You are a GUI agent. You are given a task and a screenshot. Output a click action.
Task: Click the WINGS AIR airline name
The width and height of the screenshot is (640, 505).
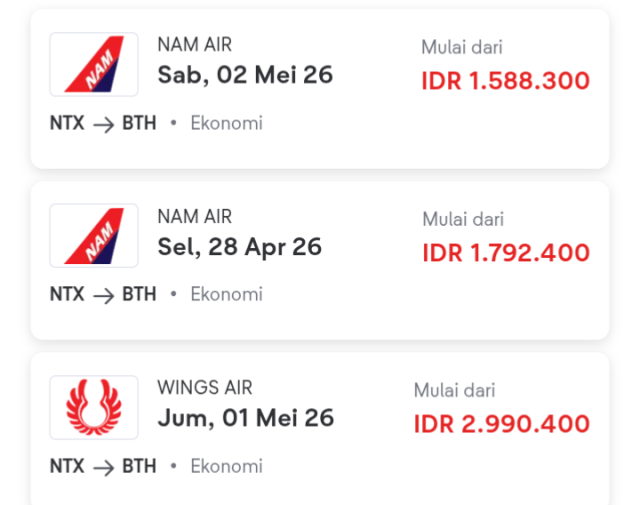click(x=205, y=388)
